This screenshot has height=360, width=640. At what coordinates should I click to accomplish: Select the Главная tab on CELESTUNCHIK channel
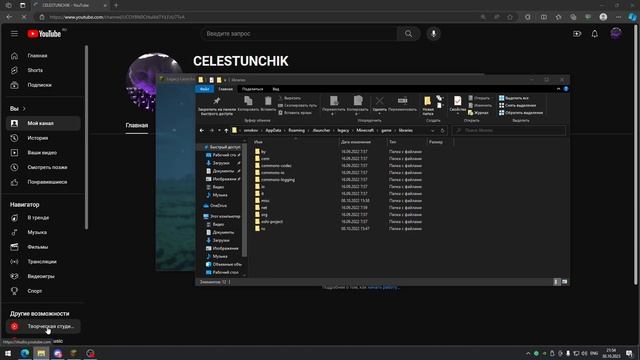[x=137, y=126]
